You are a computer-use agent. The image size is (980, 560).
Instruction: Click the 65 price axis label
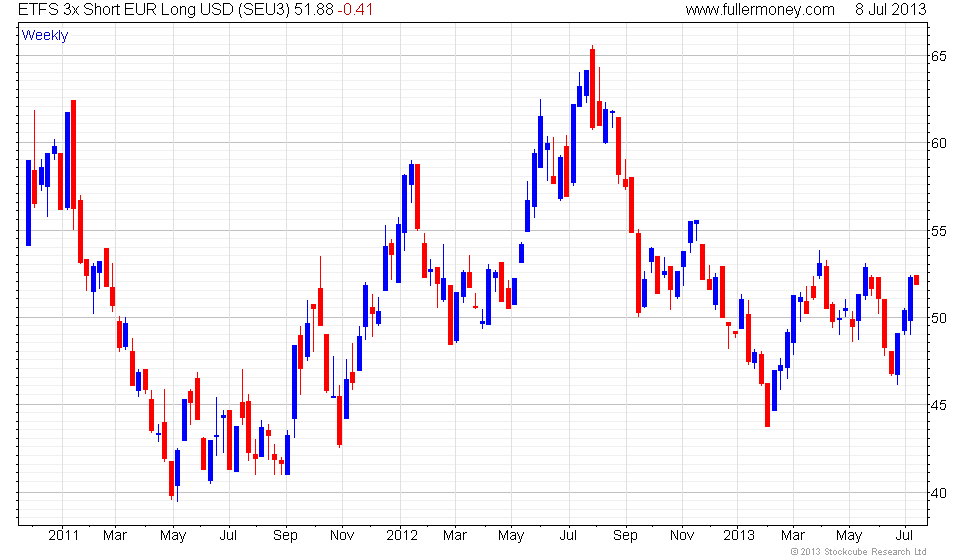click(939, 56)
